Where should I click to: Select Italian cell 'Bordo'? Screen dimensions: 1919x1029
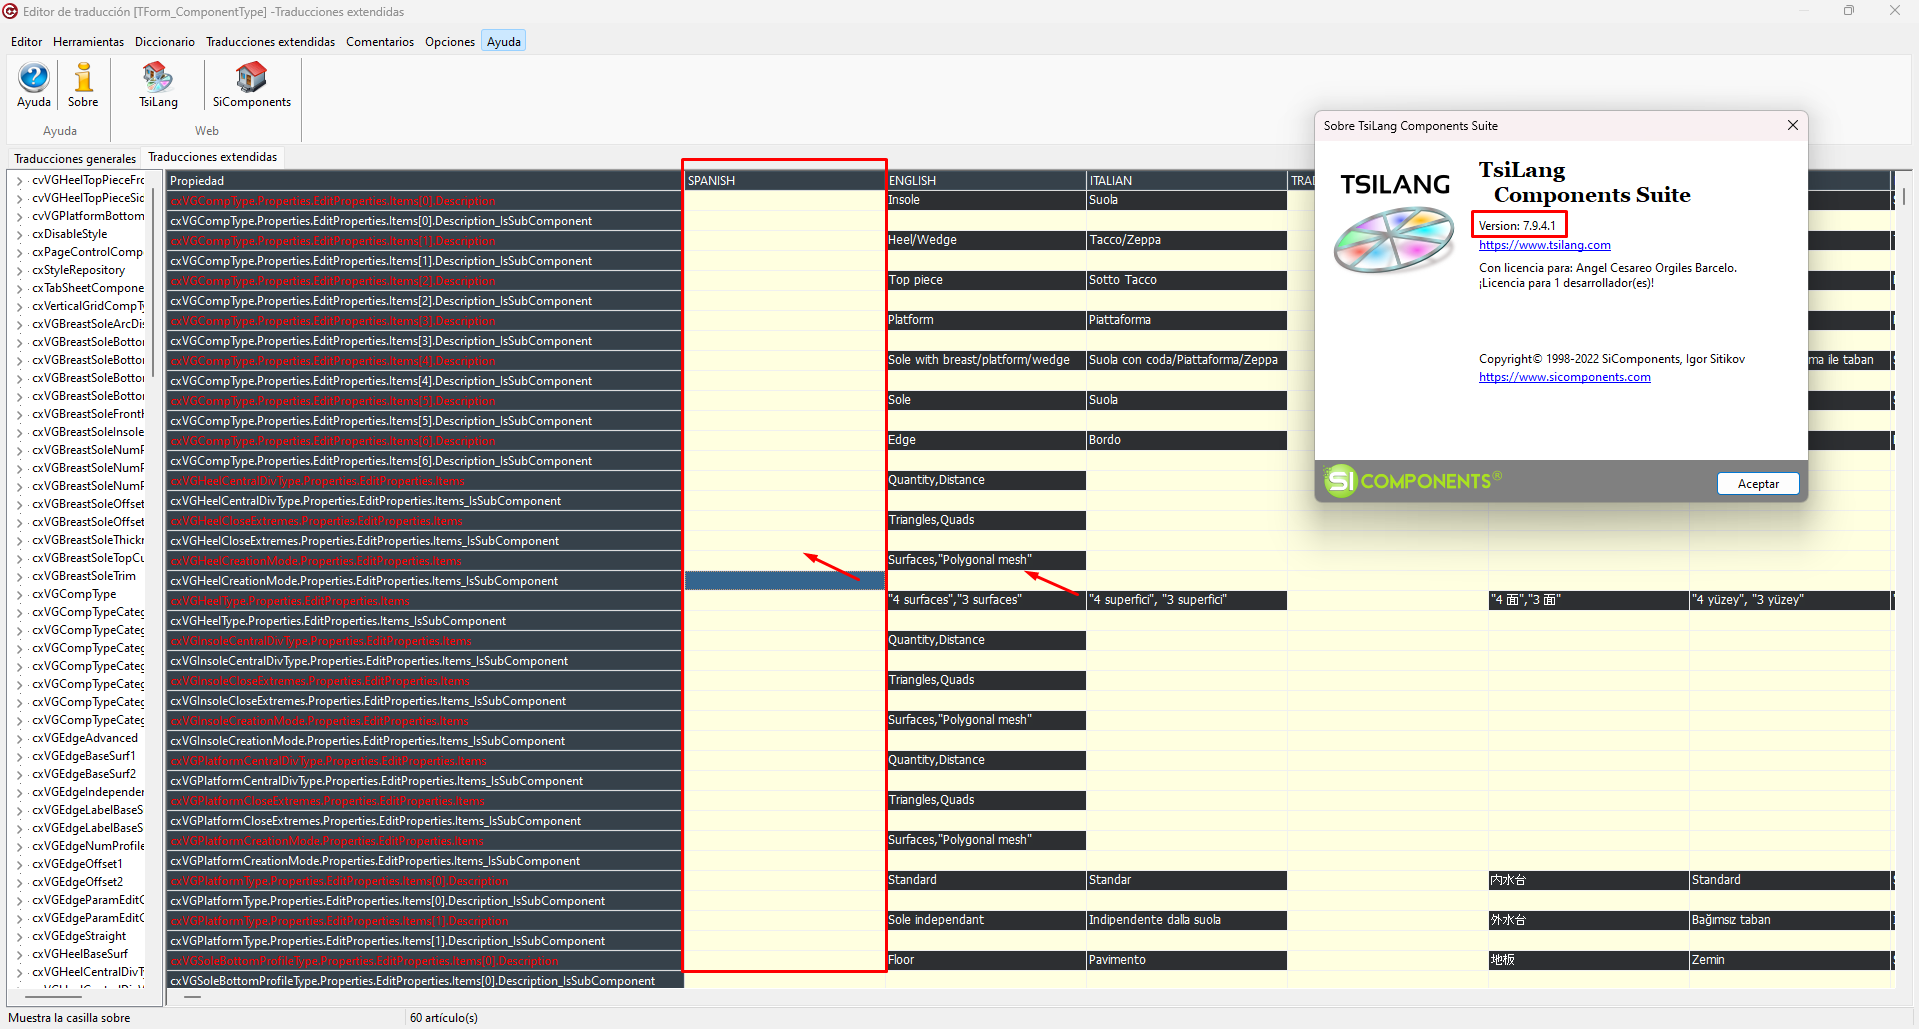(1187, 440)
